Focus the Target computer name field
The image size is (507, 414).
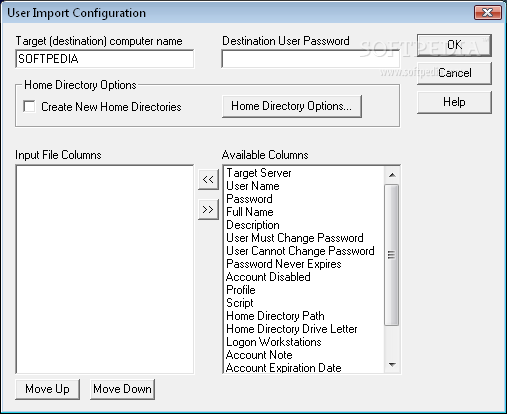pyautogui.click(x=104, y=59)
